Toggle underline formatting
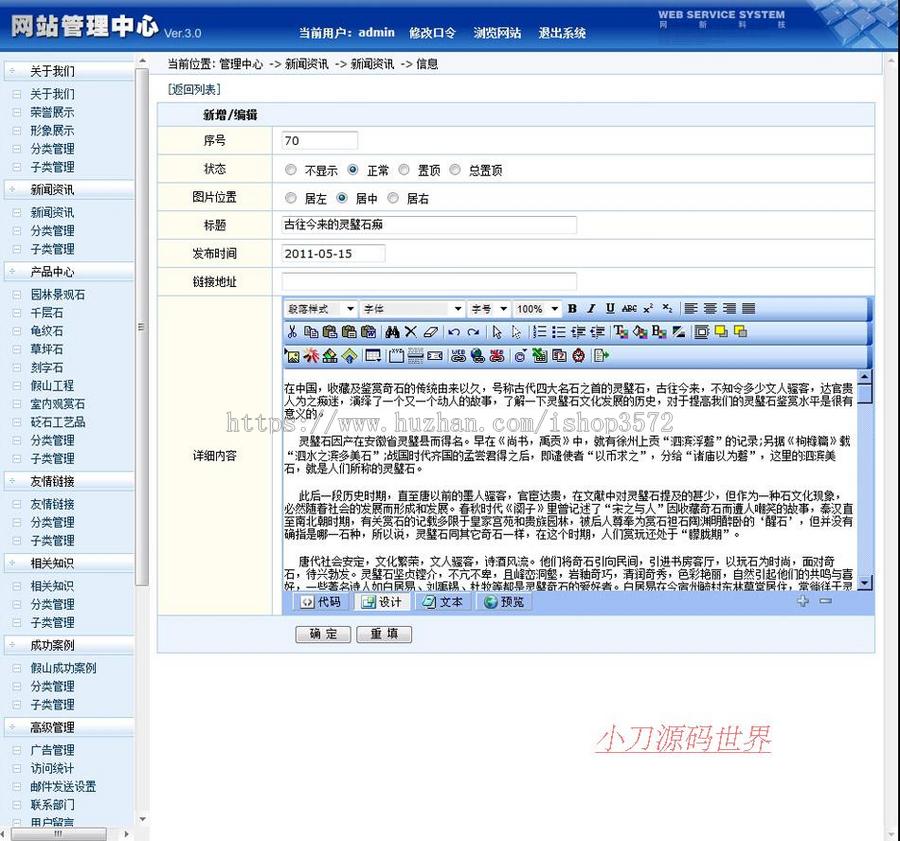900x841 pixels. tap(609, 308)
